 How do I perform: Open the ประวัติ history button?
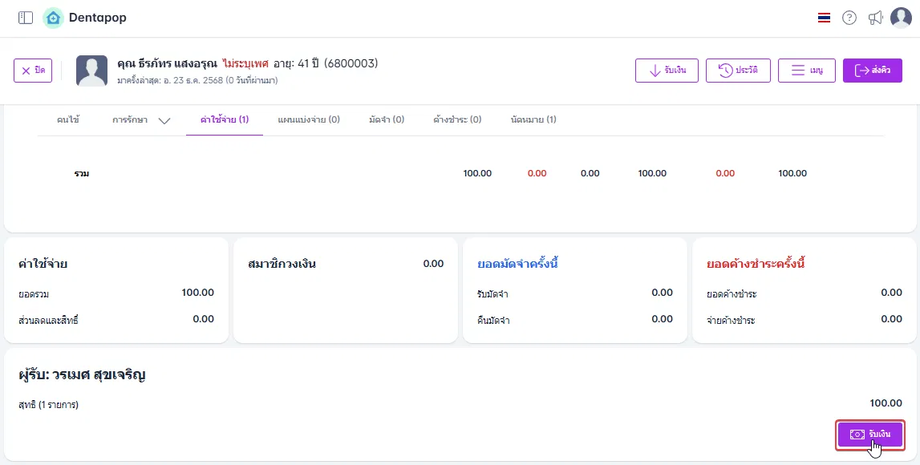[x=737, y=71]
